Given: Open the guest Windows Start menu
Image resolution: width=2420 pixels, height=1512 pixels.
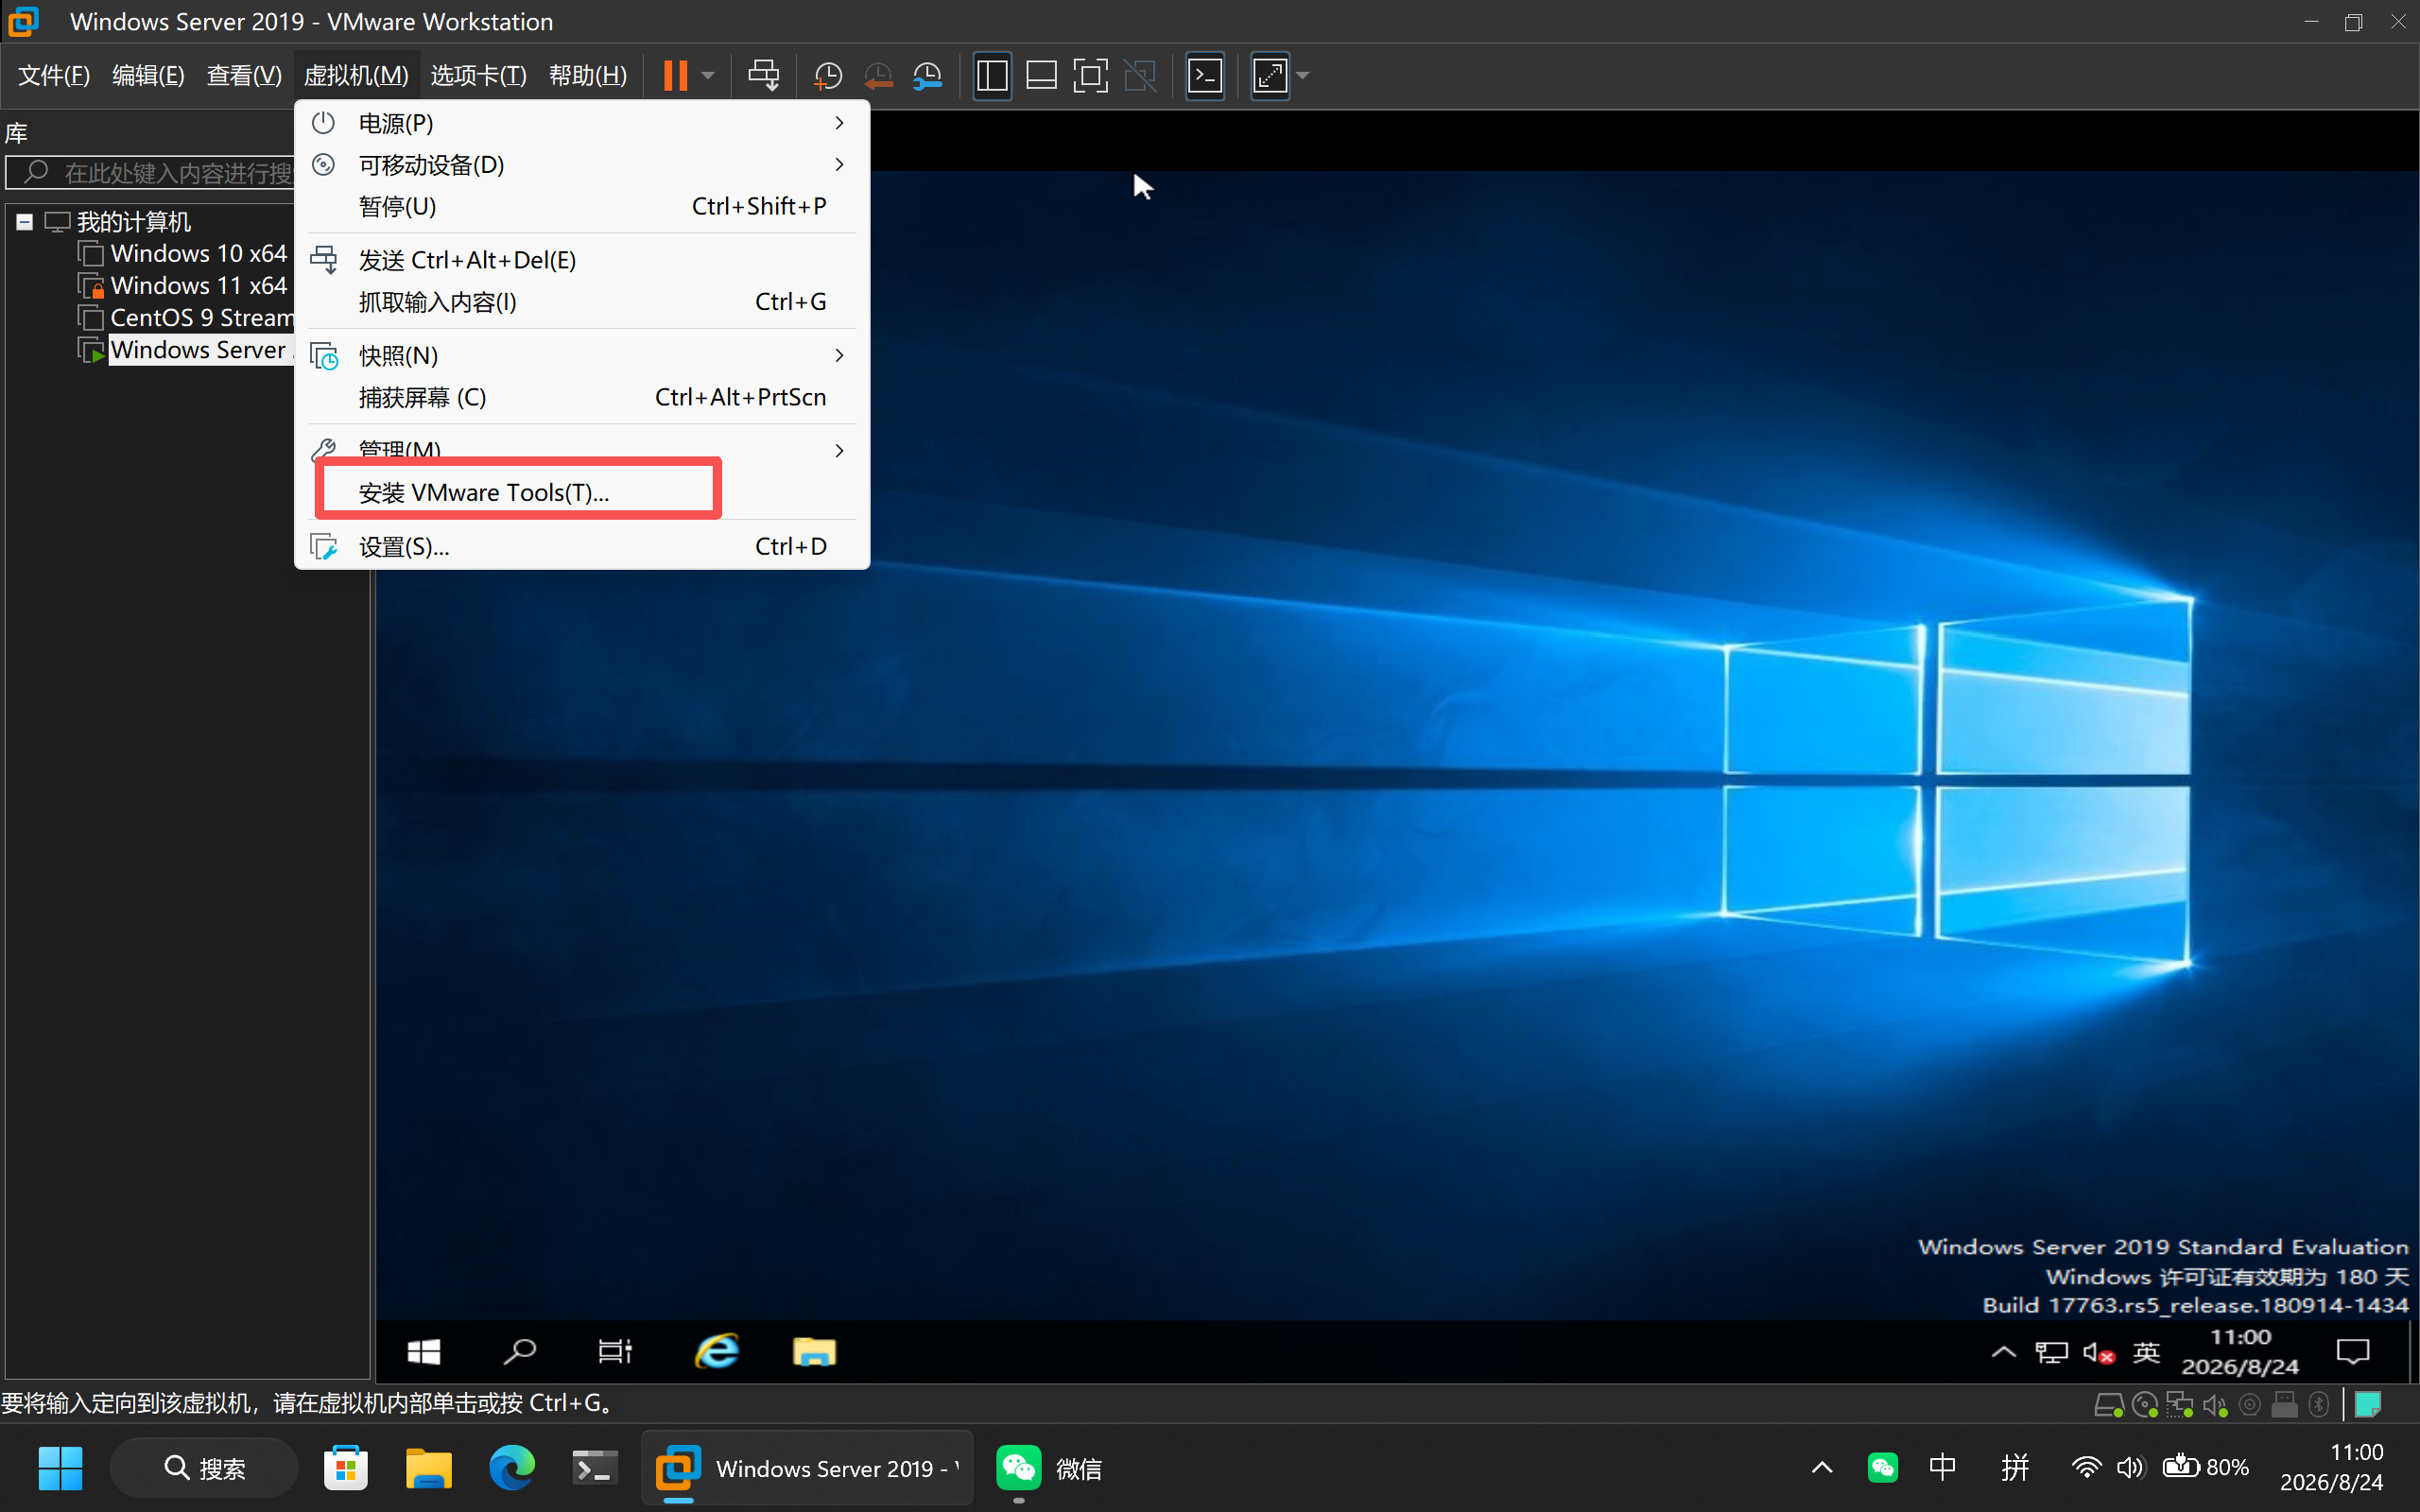Looking at the screenshot, I should [x=424, y=1352].
